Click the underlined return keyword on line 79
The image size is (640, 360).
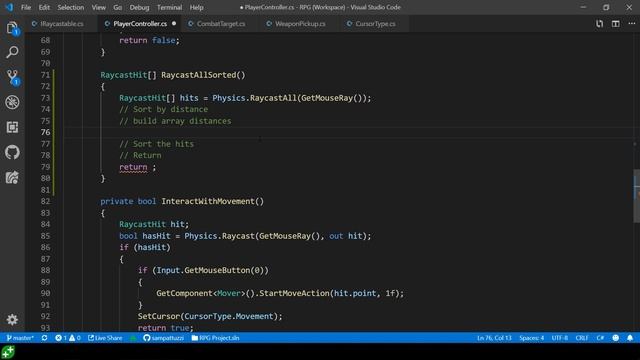[x=133, y=167]
